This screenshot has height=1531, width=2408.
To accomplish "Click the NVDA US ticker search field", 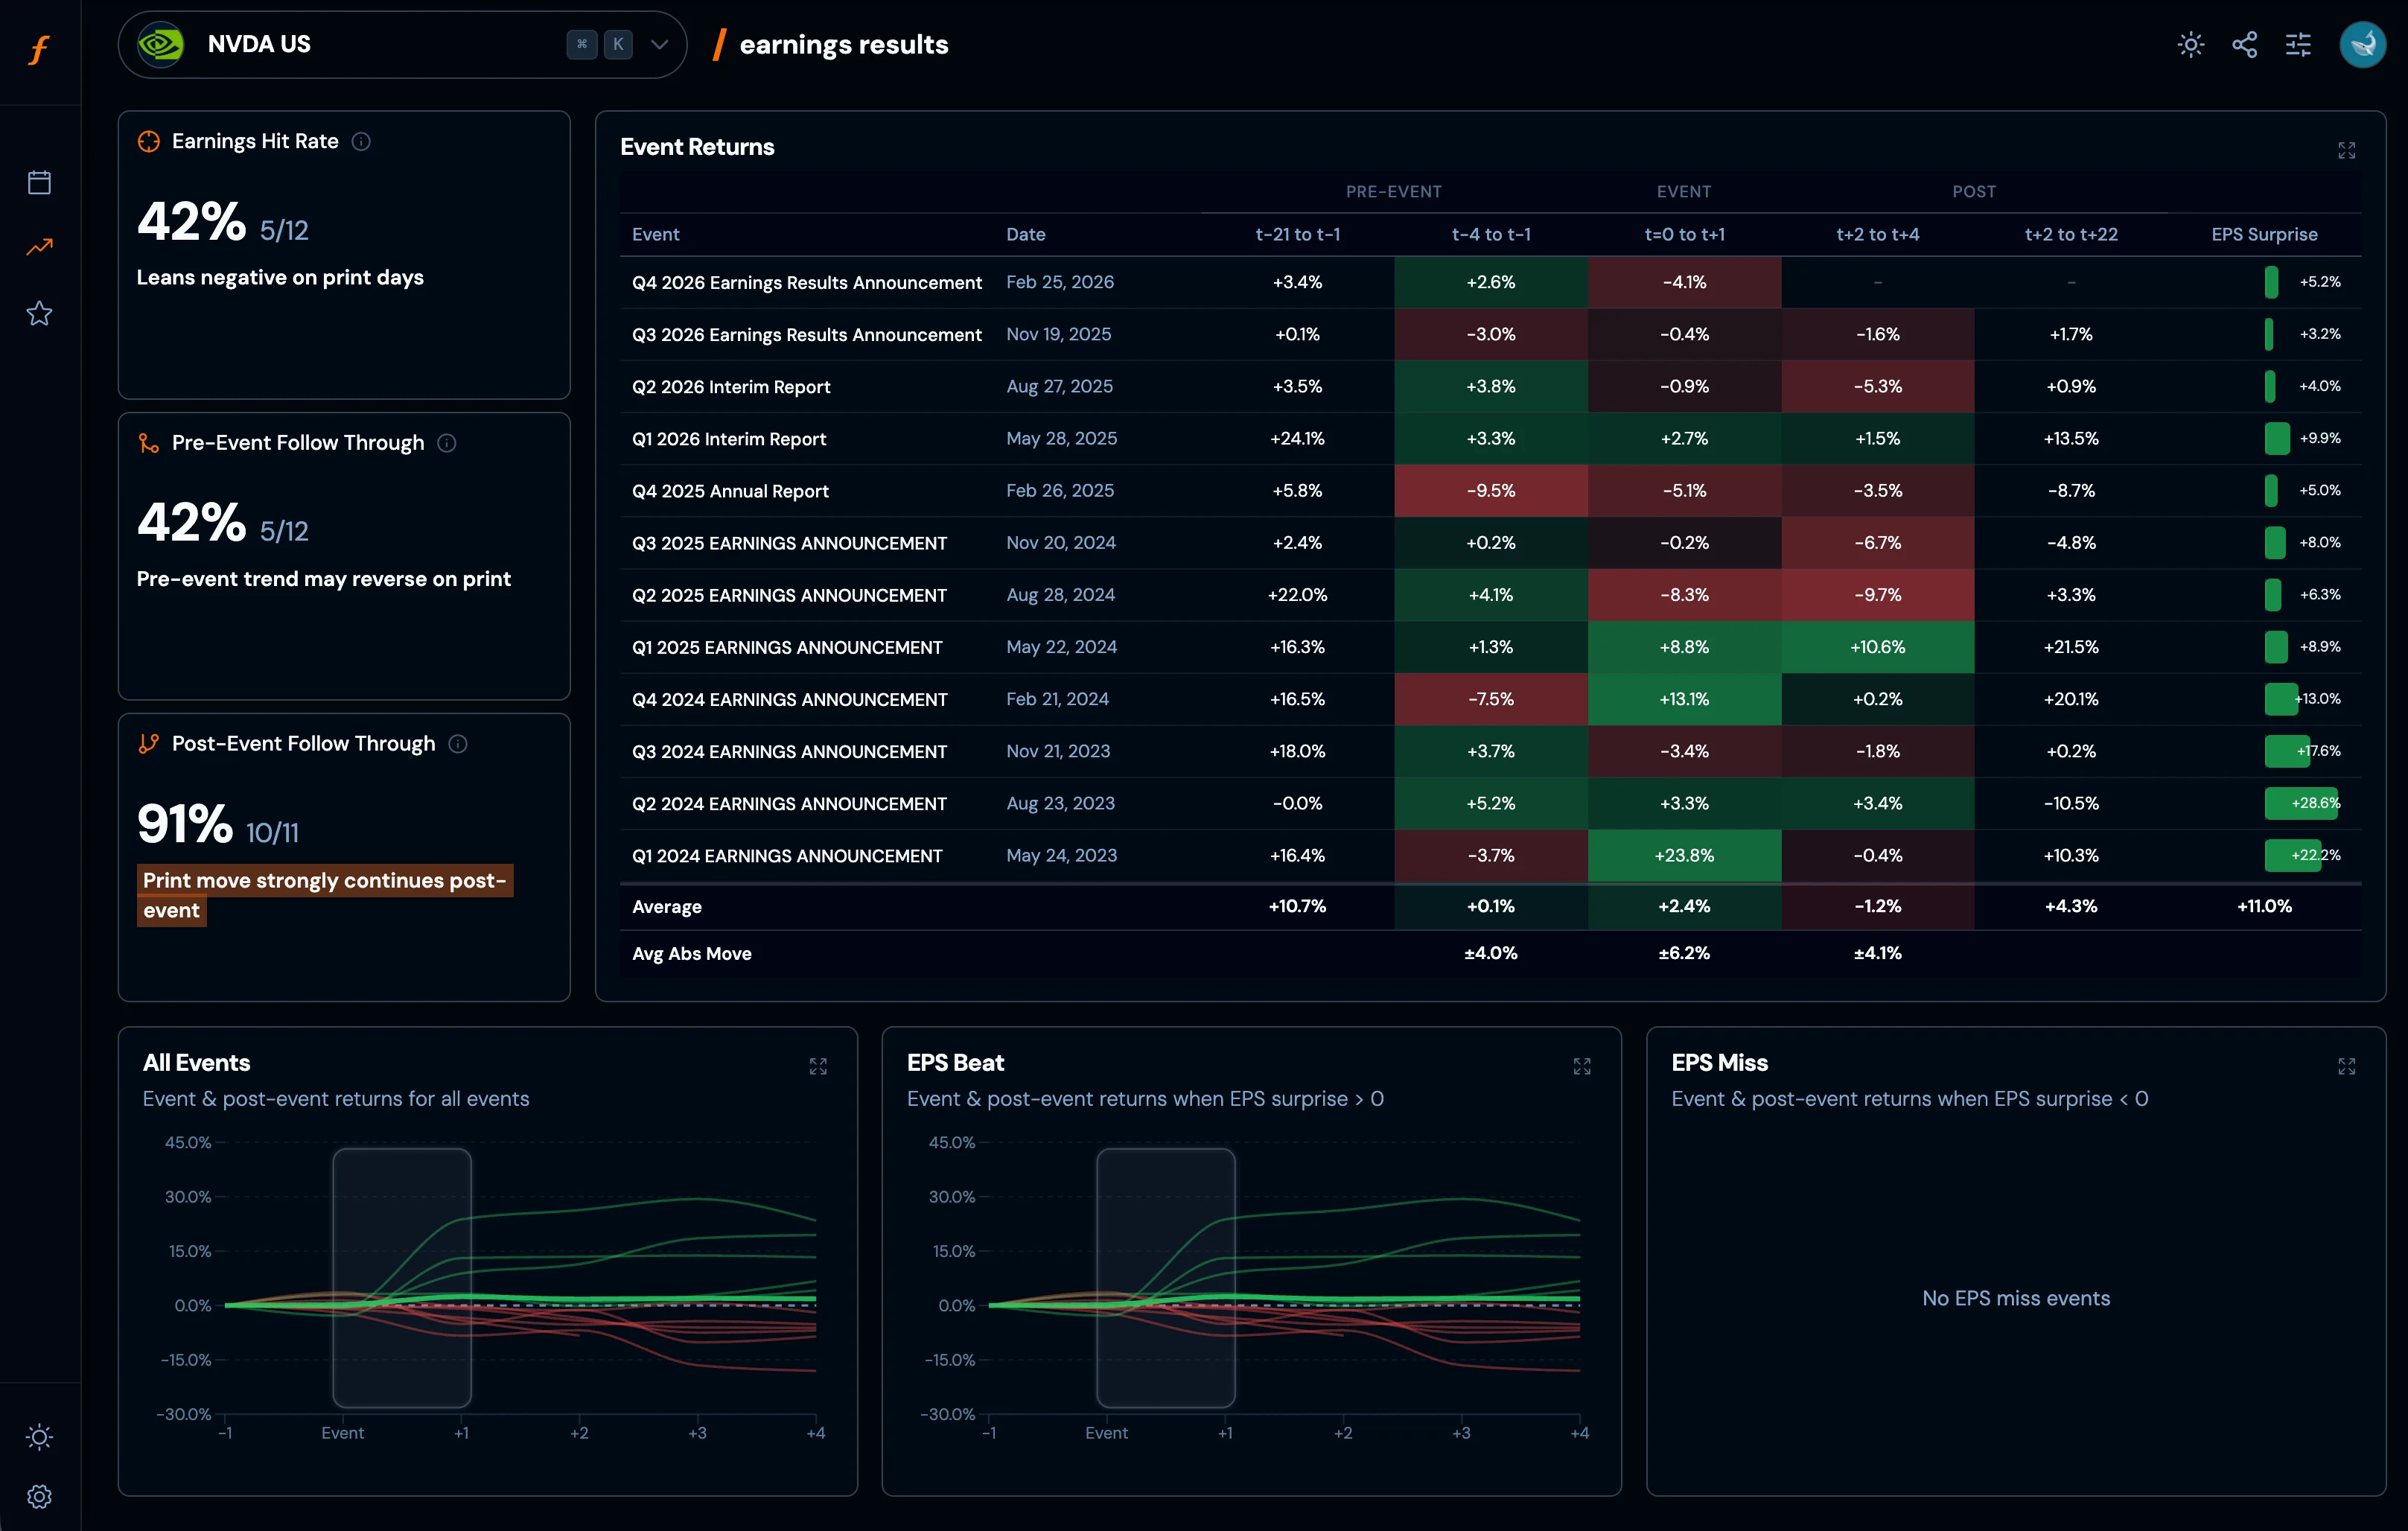I will (380, 44).
